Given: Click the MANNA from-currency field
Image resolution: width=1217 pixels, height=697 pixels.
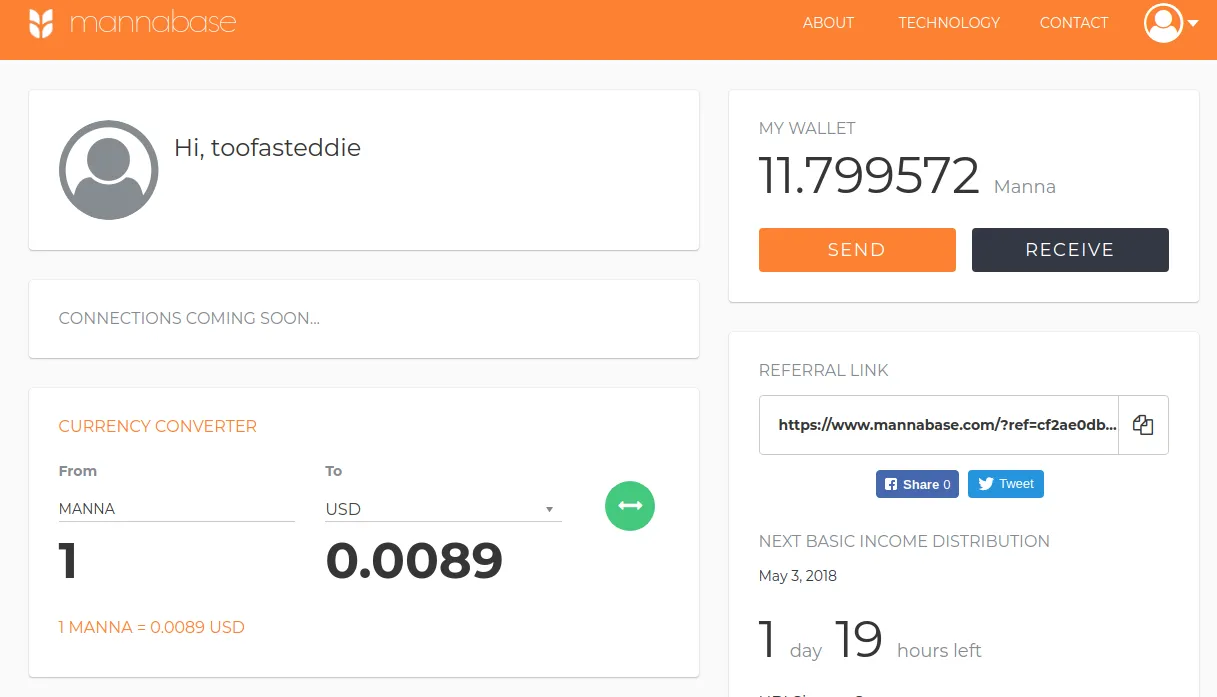Looking at the screenshot, I should click(177, 509).
